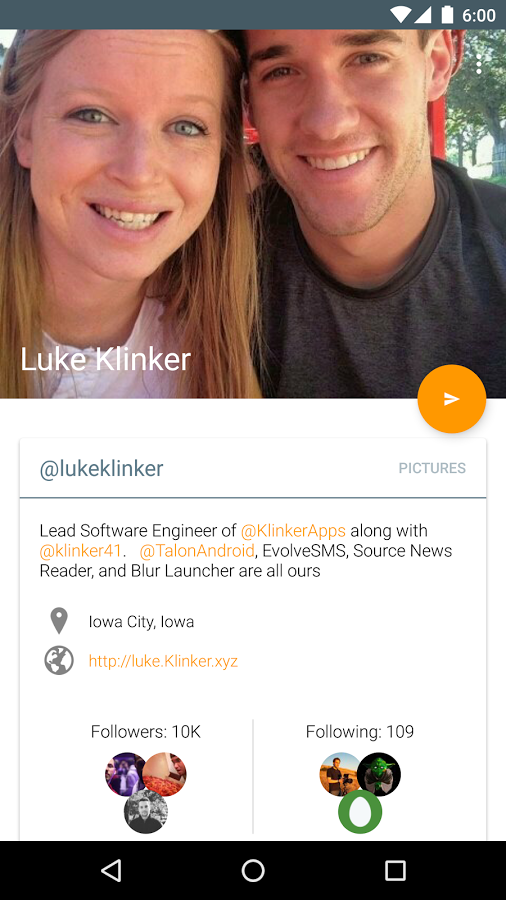Open the PICTURES section
Image resolution: width=506 pixels, height=900 pixels.
[432, 468]
